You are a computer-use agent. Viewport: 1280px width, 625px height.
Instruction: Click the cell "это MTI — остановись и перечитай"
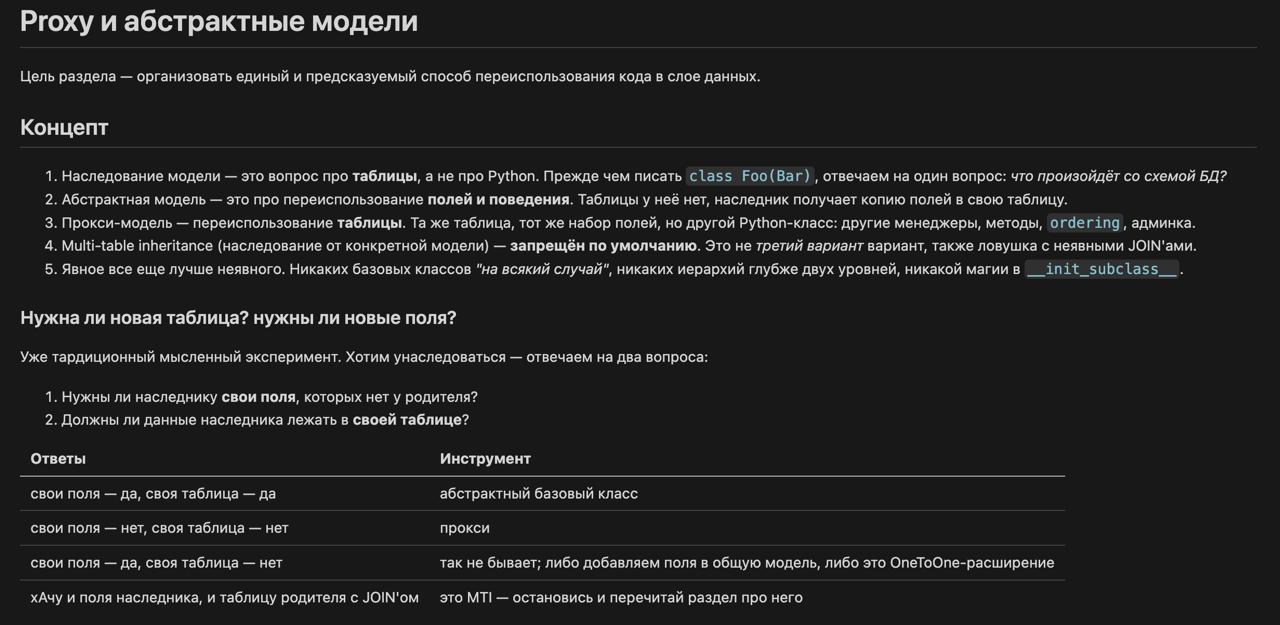click(x=621, y=597)
